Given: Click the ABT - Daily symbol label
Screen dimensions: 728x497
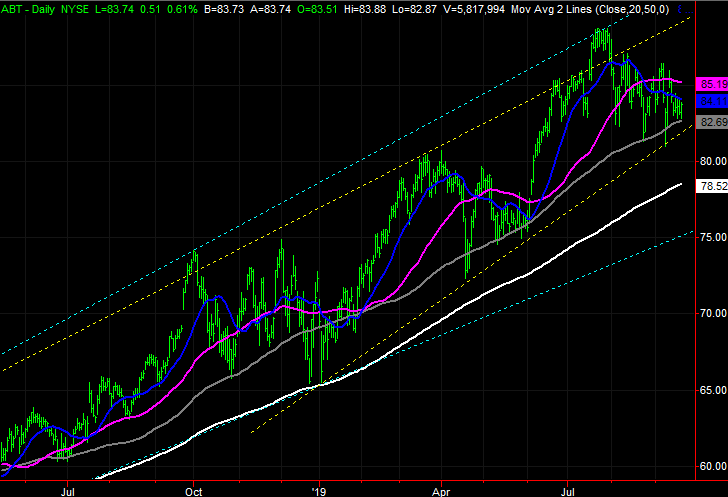Looking at the screenshot, I should pyautogui.click(x=29, y=9).
